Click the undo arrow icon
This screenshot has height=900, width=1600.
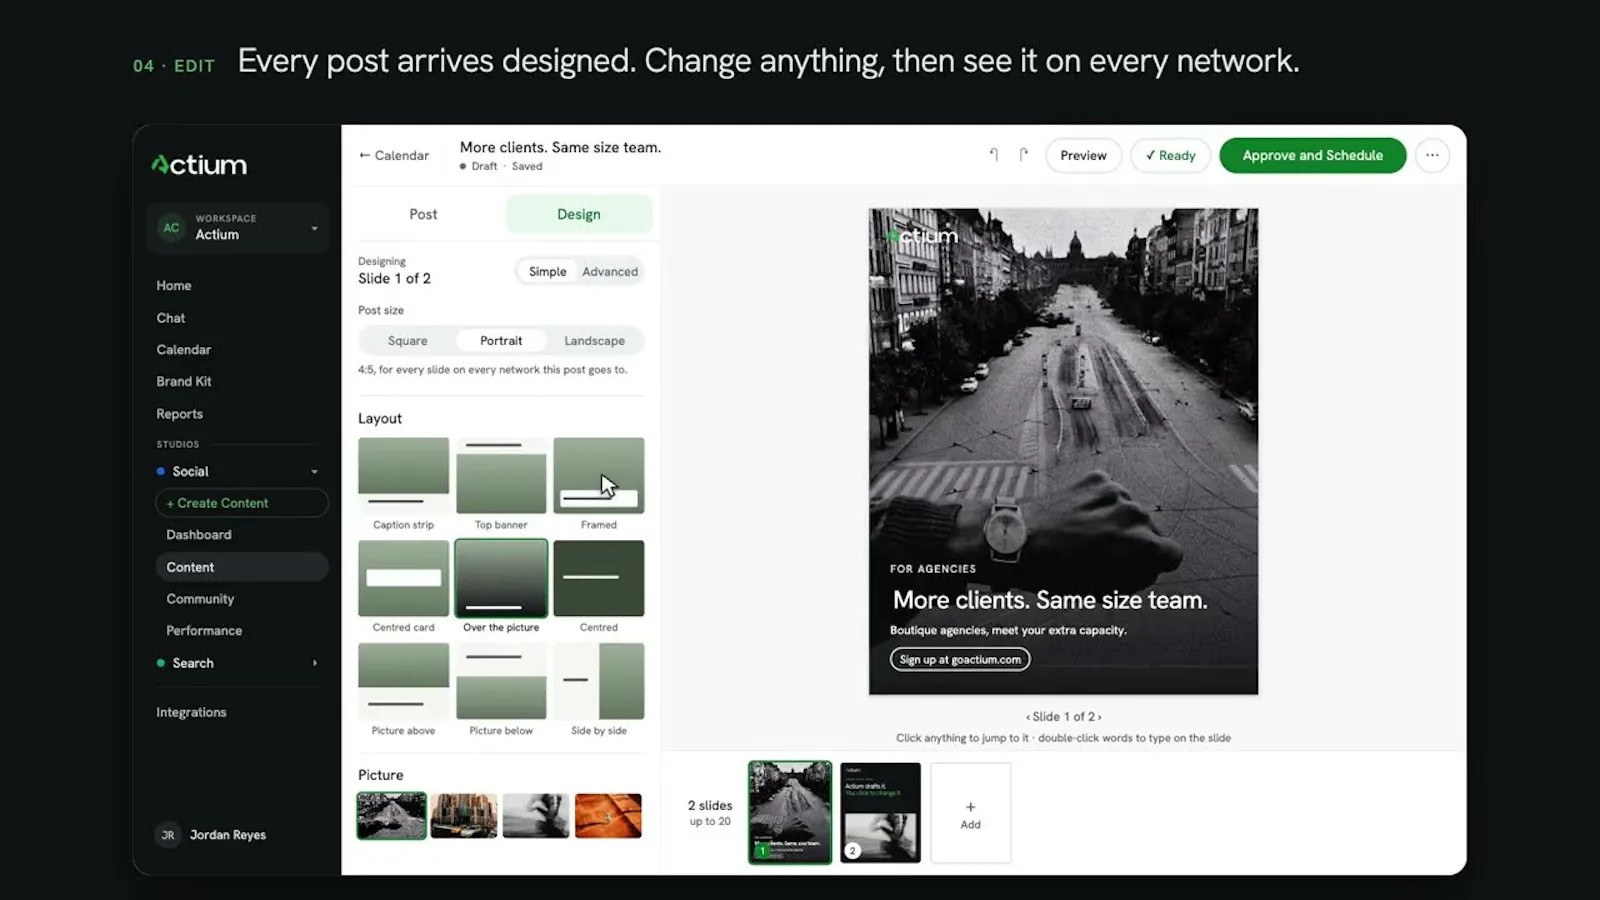pos(994,155)
